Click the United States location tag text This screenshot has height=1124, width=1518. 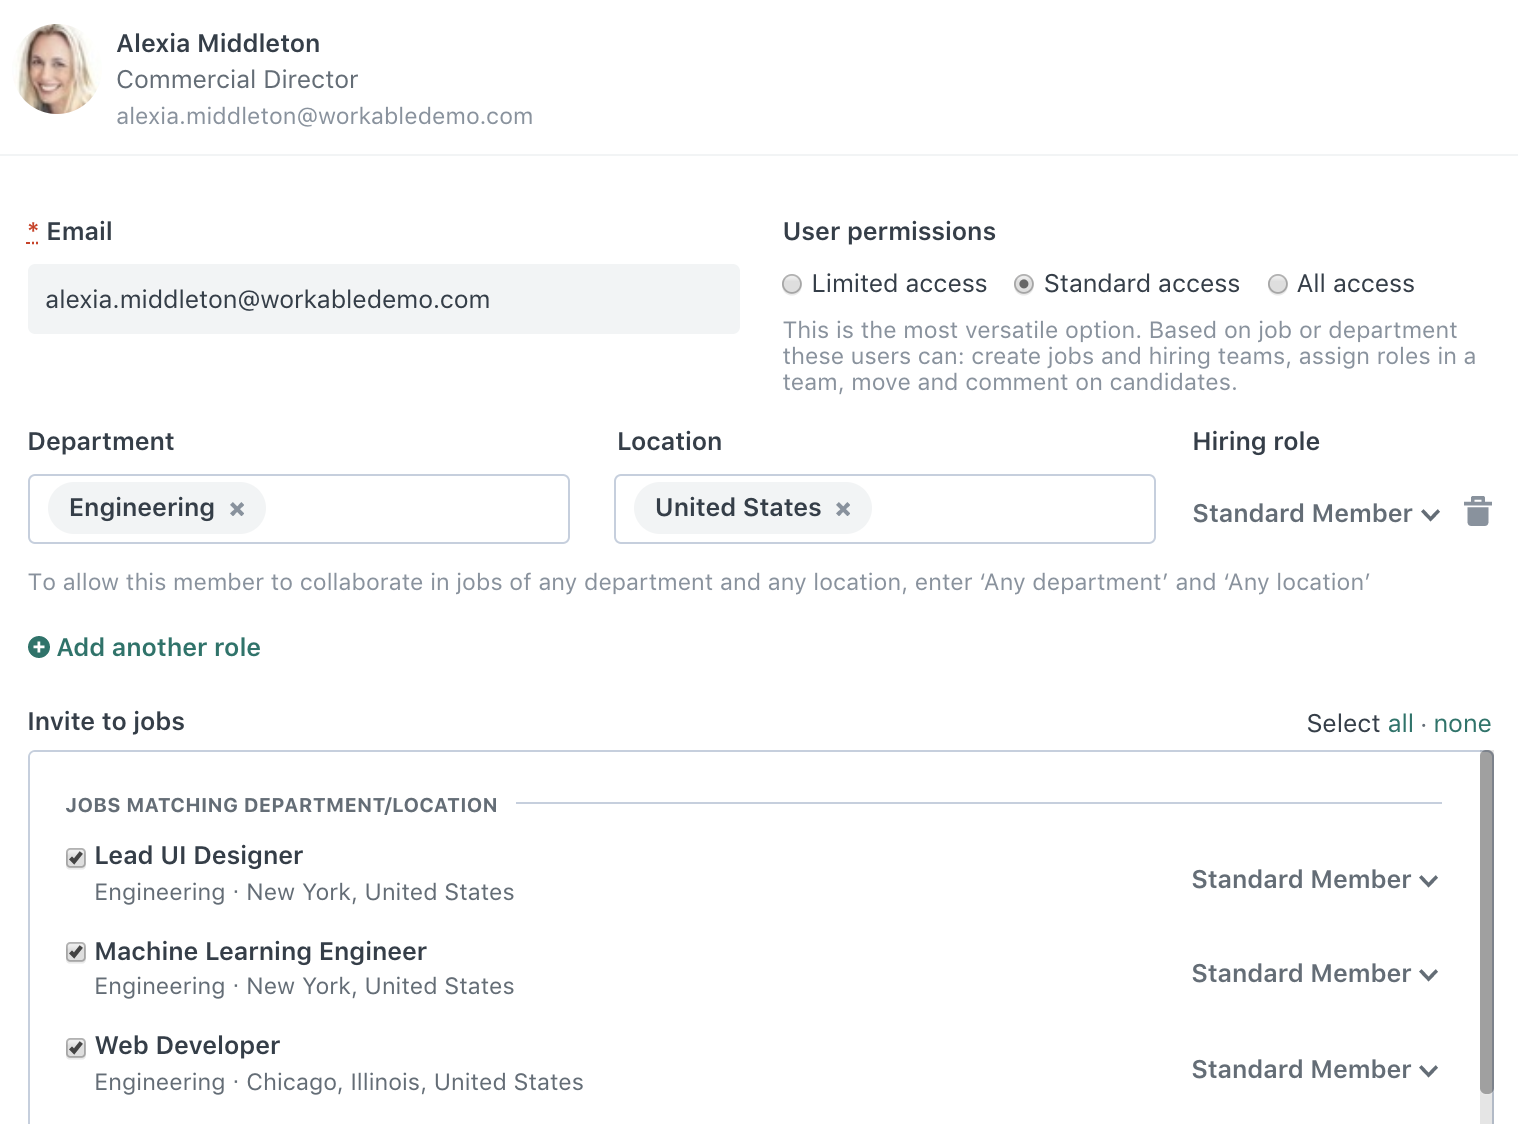coord(738,507)
